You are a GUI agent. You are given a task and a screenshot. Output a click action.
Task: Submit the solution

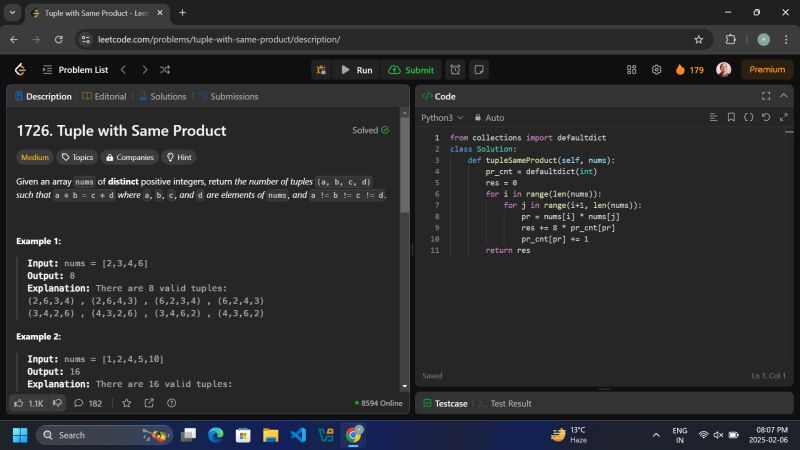(x=411, y=70)
